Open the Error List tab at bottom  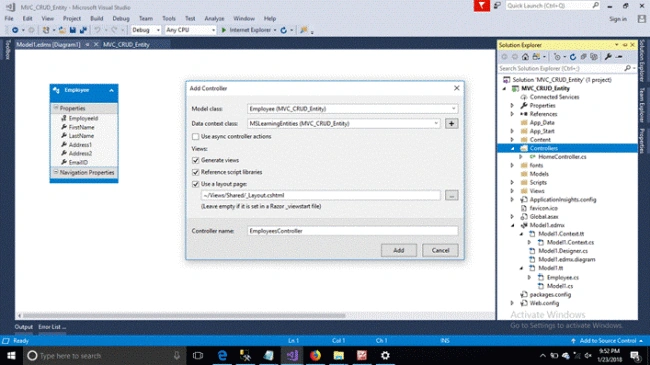[x=52, y=327]
